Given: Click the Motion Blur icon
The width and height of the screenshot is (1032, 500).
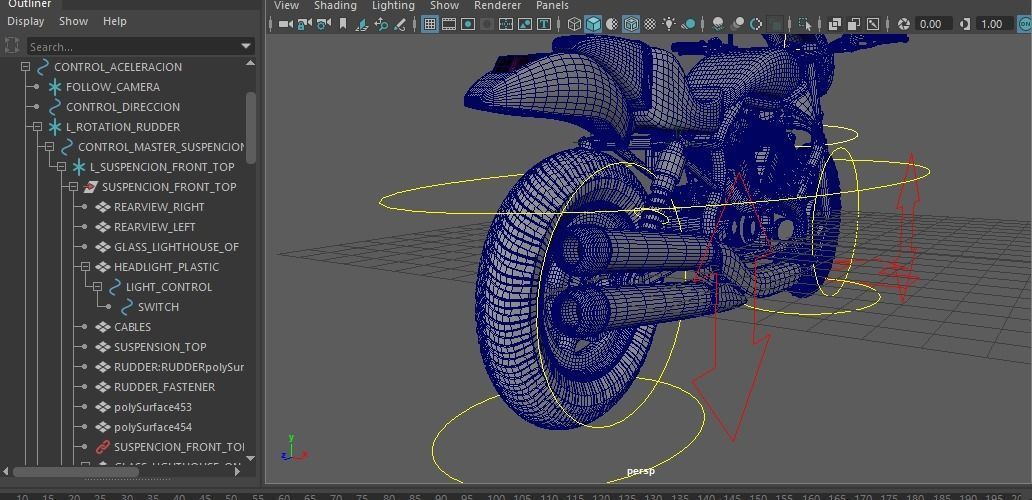Looking at the screenshot, I should 737,24.
